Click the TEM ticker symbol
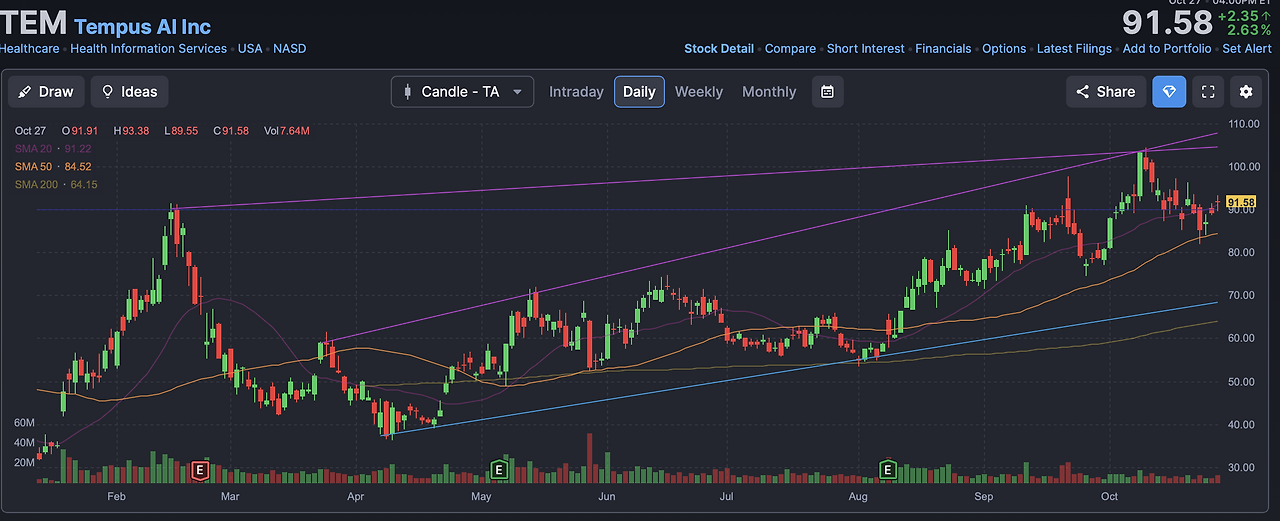Image resolution: width=1280 pixels, height=521 pixels. click(x=34, y=22)
